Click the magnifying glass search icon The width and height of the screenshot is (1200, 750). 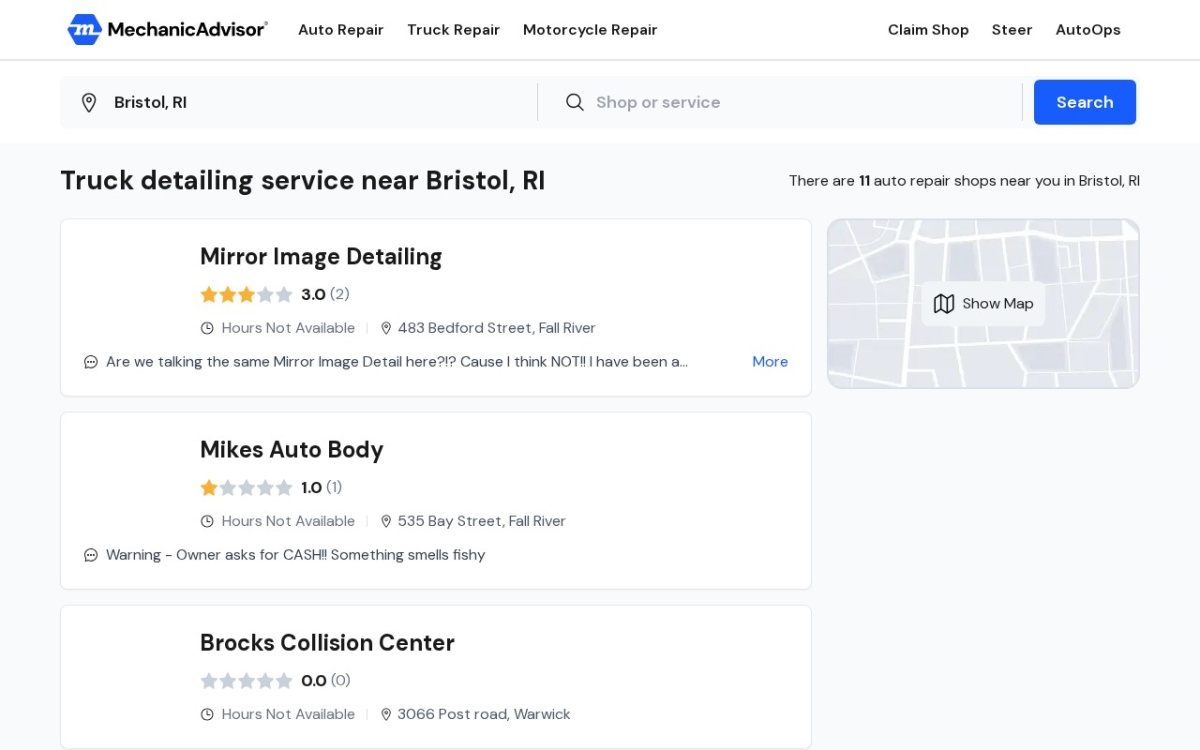575,102
